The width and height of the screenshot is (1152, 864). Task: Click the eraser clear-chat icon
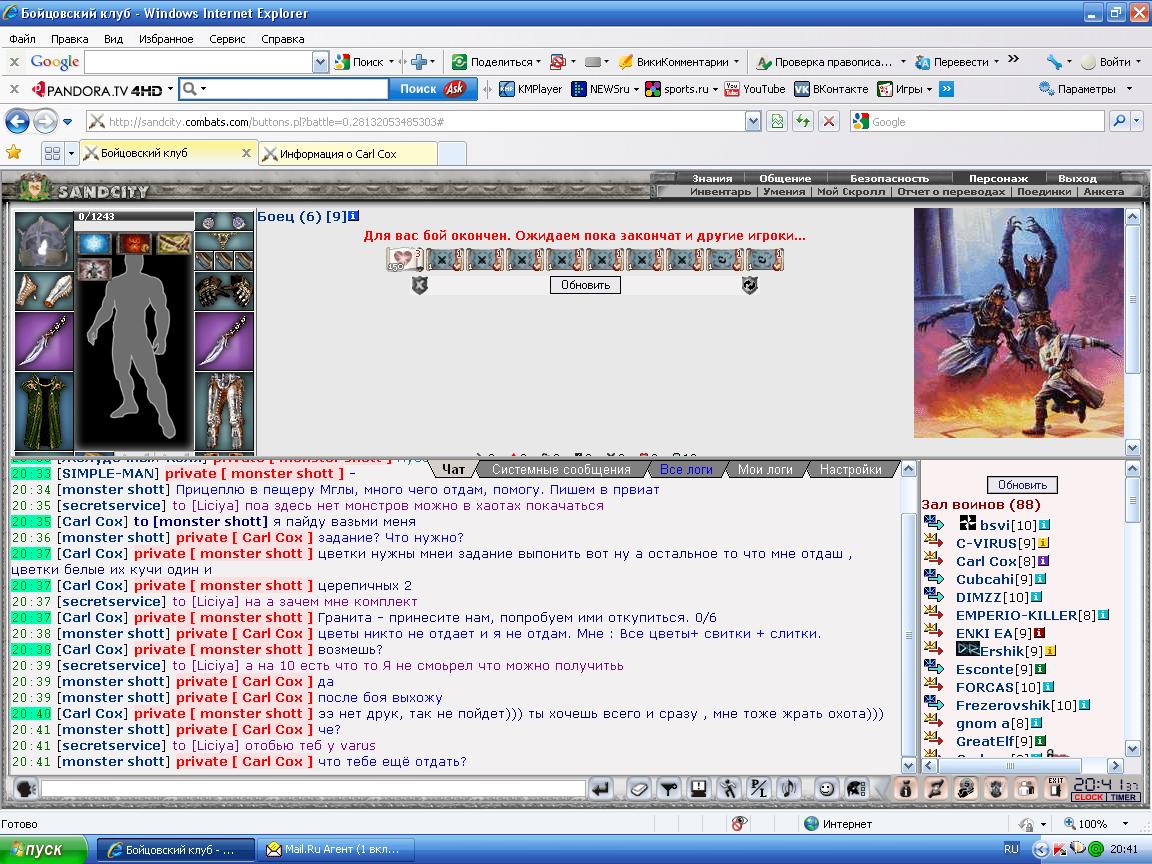tap(638, 789)
